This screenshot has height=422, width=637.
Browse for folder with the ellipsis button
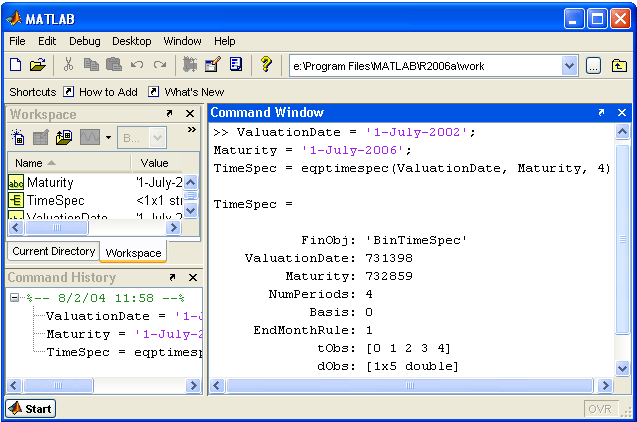pos(593,66)
